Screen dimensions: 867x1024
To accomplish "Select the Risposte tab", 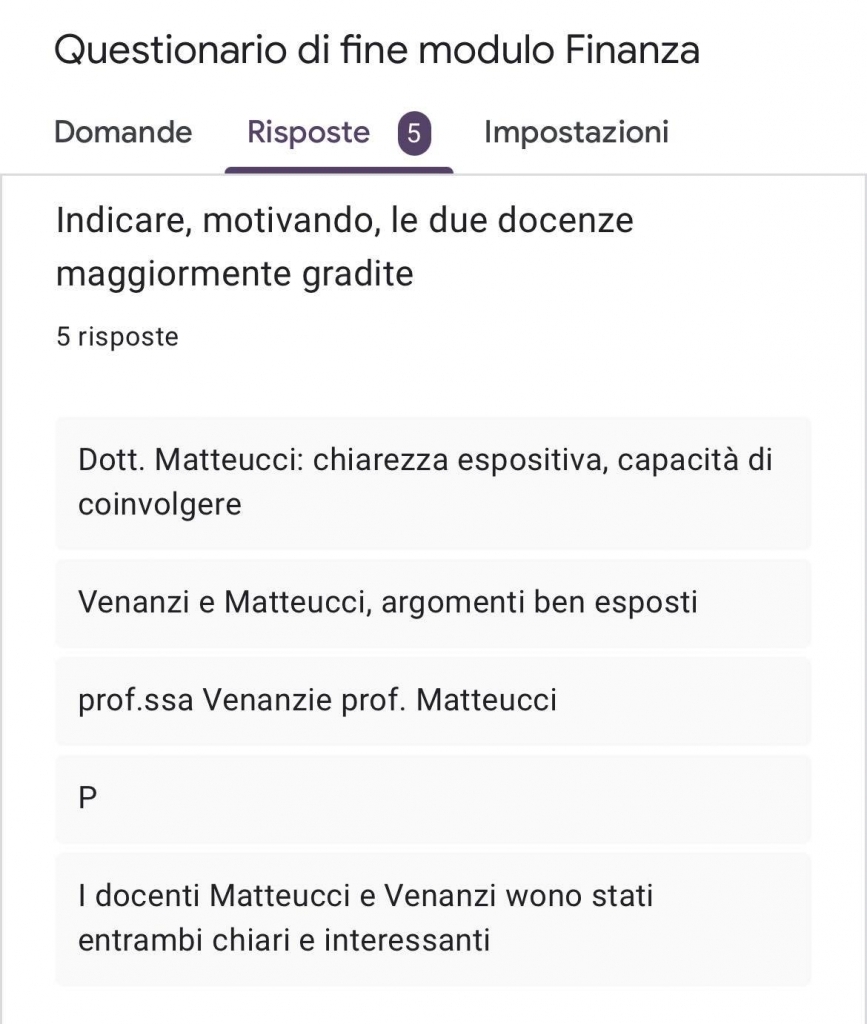I will 308,132.
